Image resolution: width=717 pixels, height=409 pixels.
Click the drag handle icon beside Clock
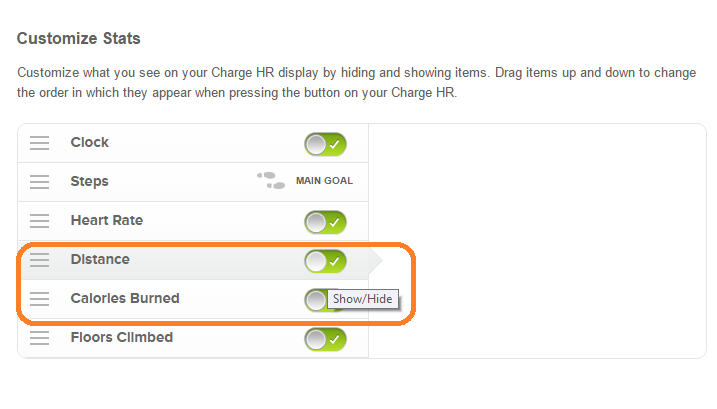click(39, 143)
